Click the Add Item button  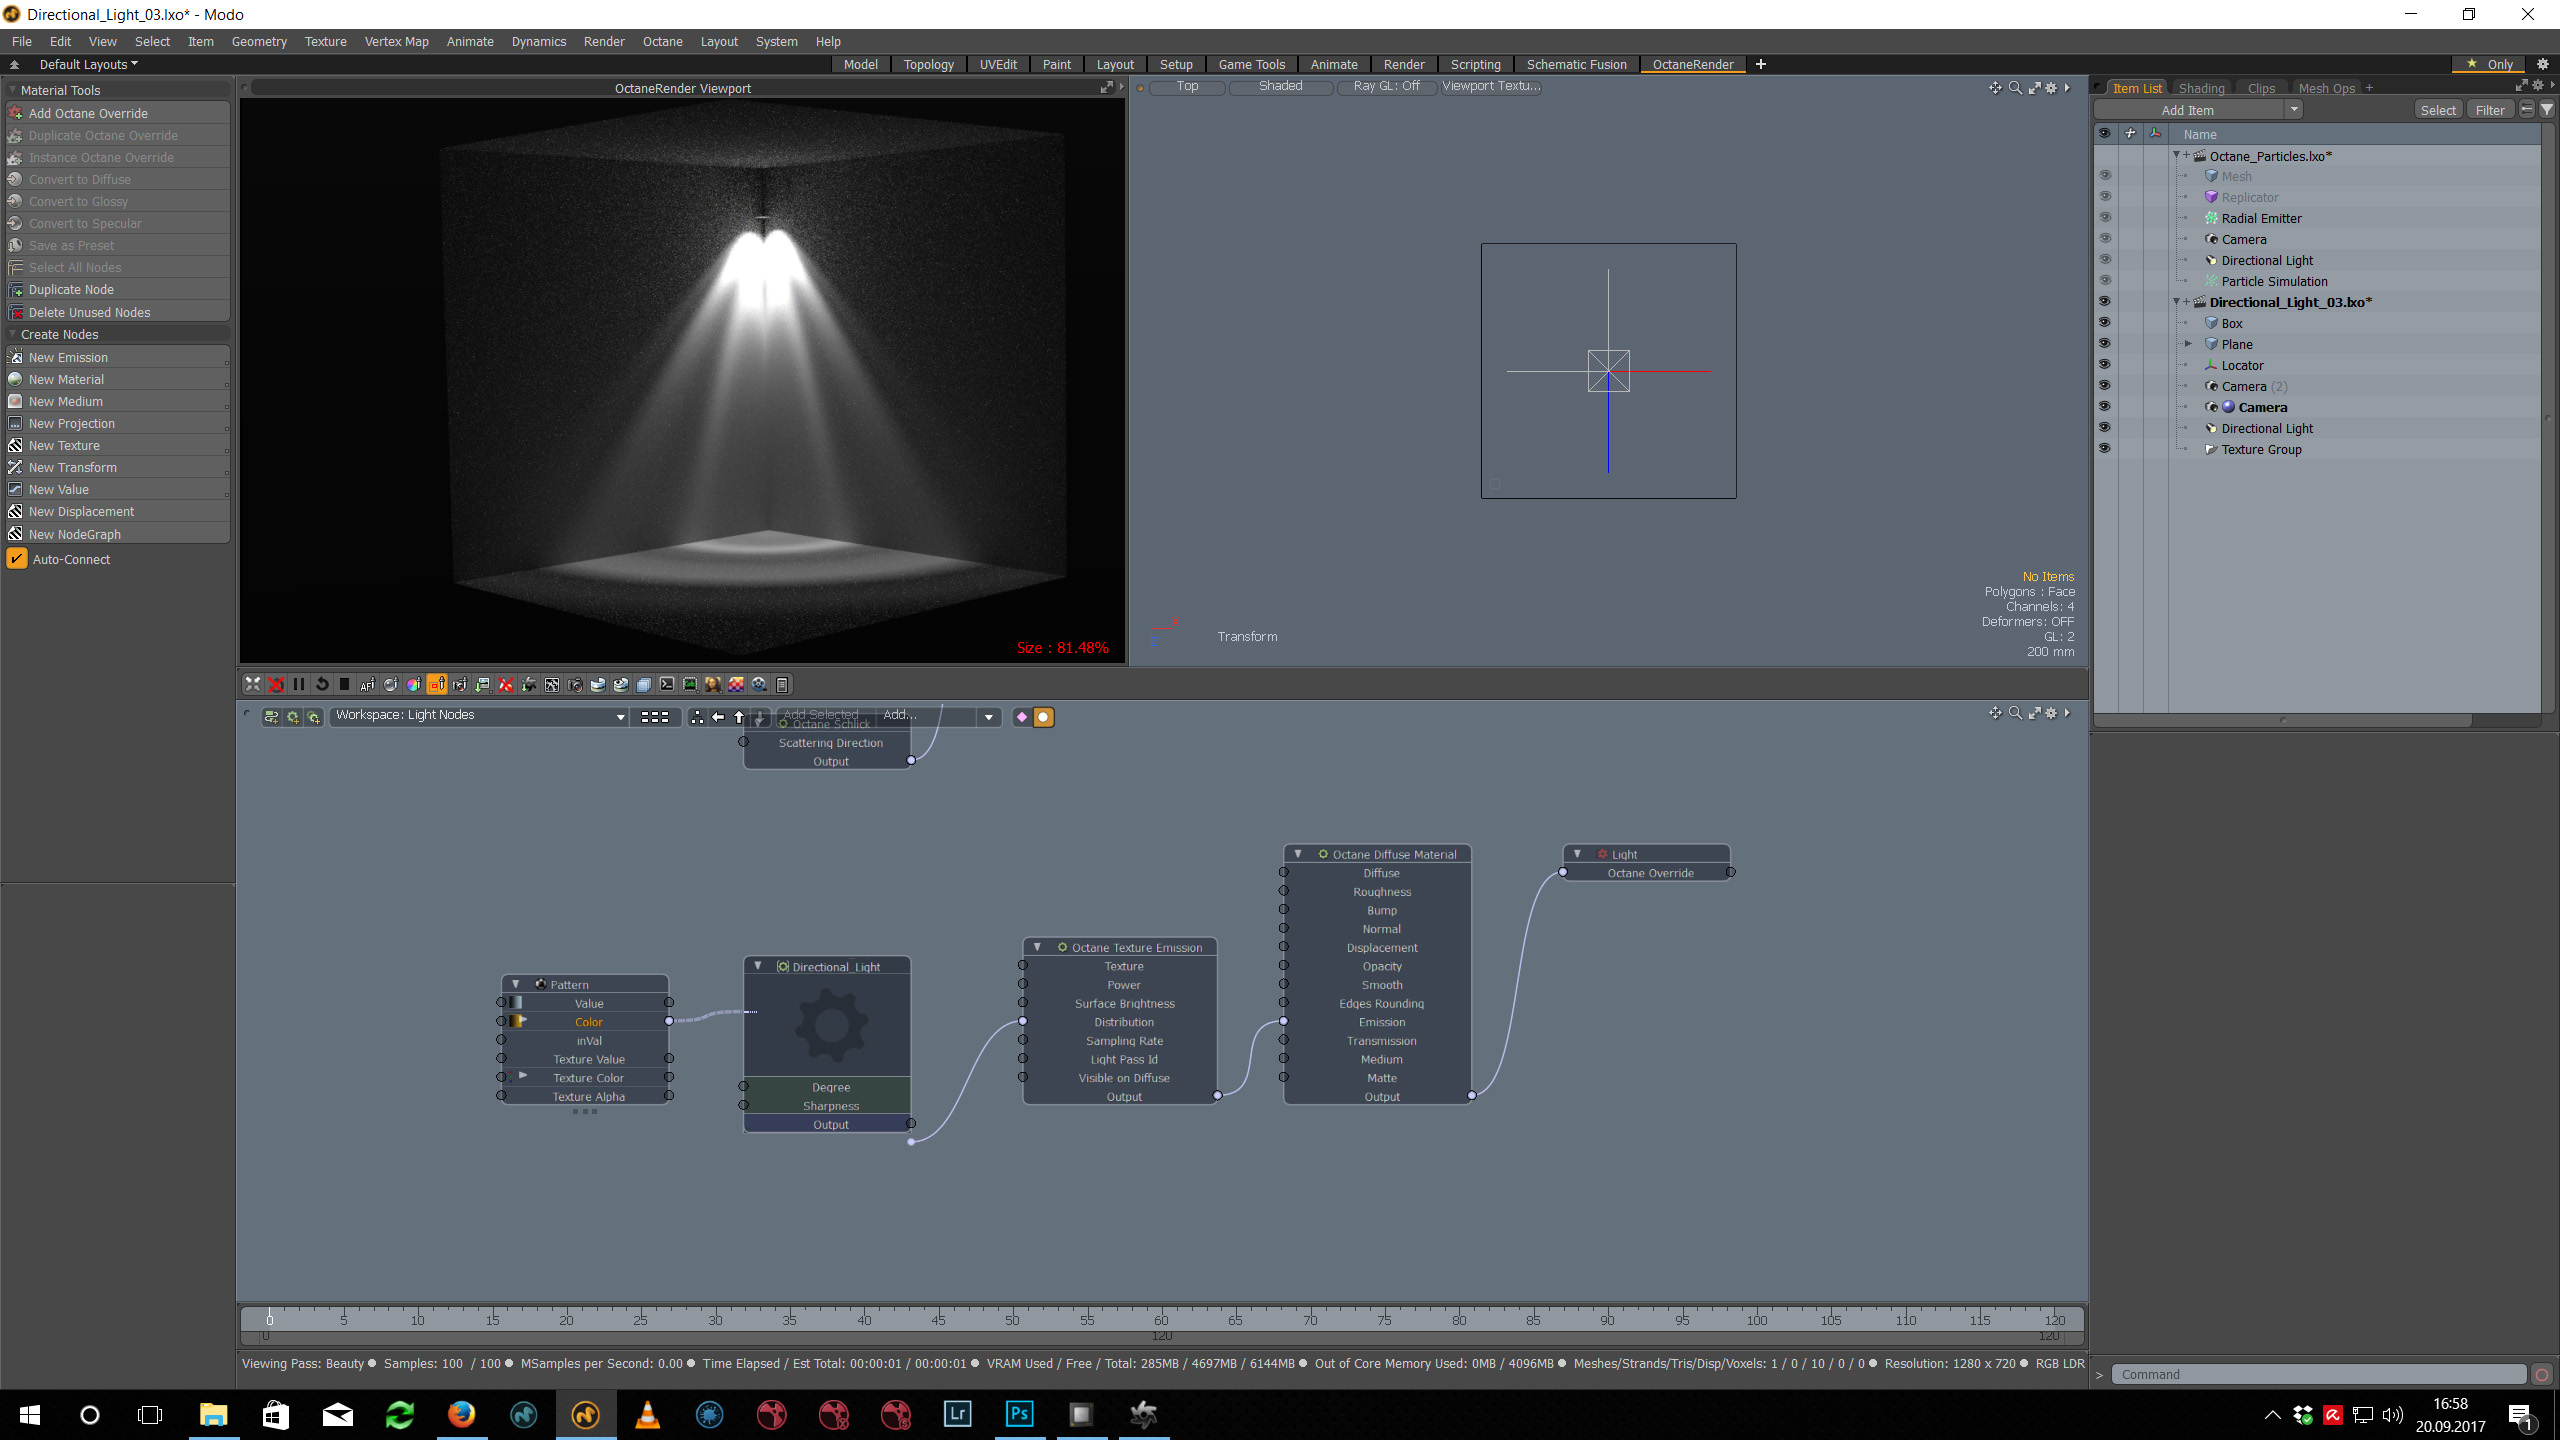click(x=2187, y=110)
